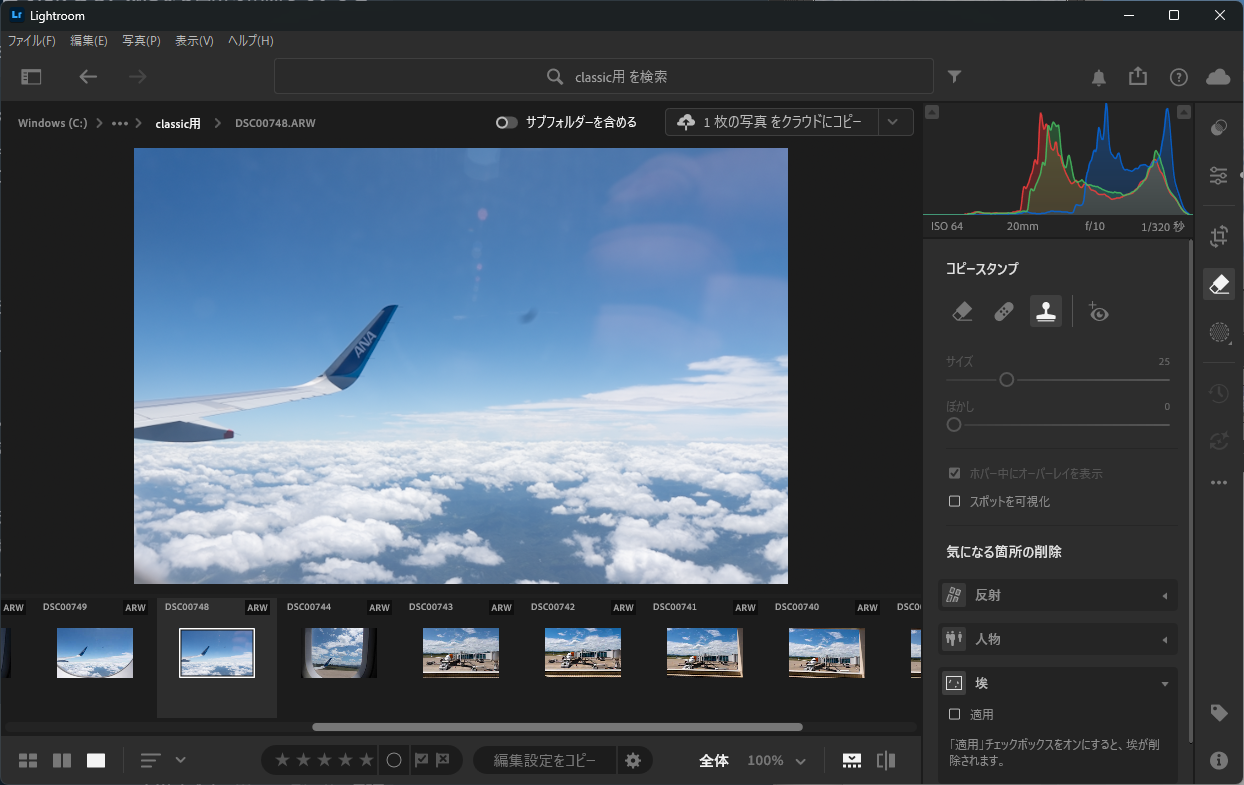Viewport: 1244px width, 785px height.
Task: Open the 表示(V) menu
Action: [x=194, y=41]
